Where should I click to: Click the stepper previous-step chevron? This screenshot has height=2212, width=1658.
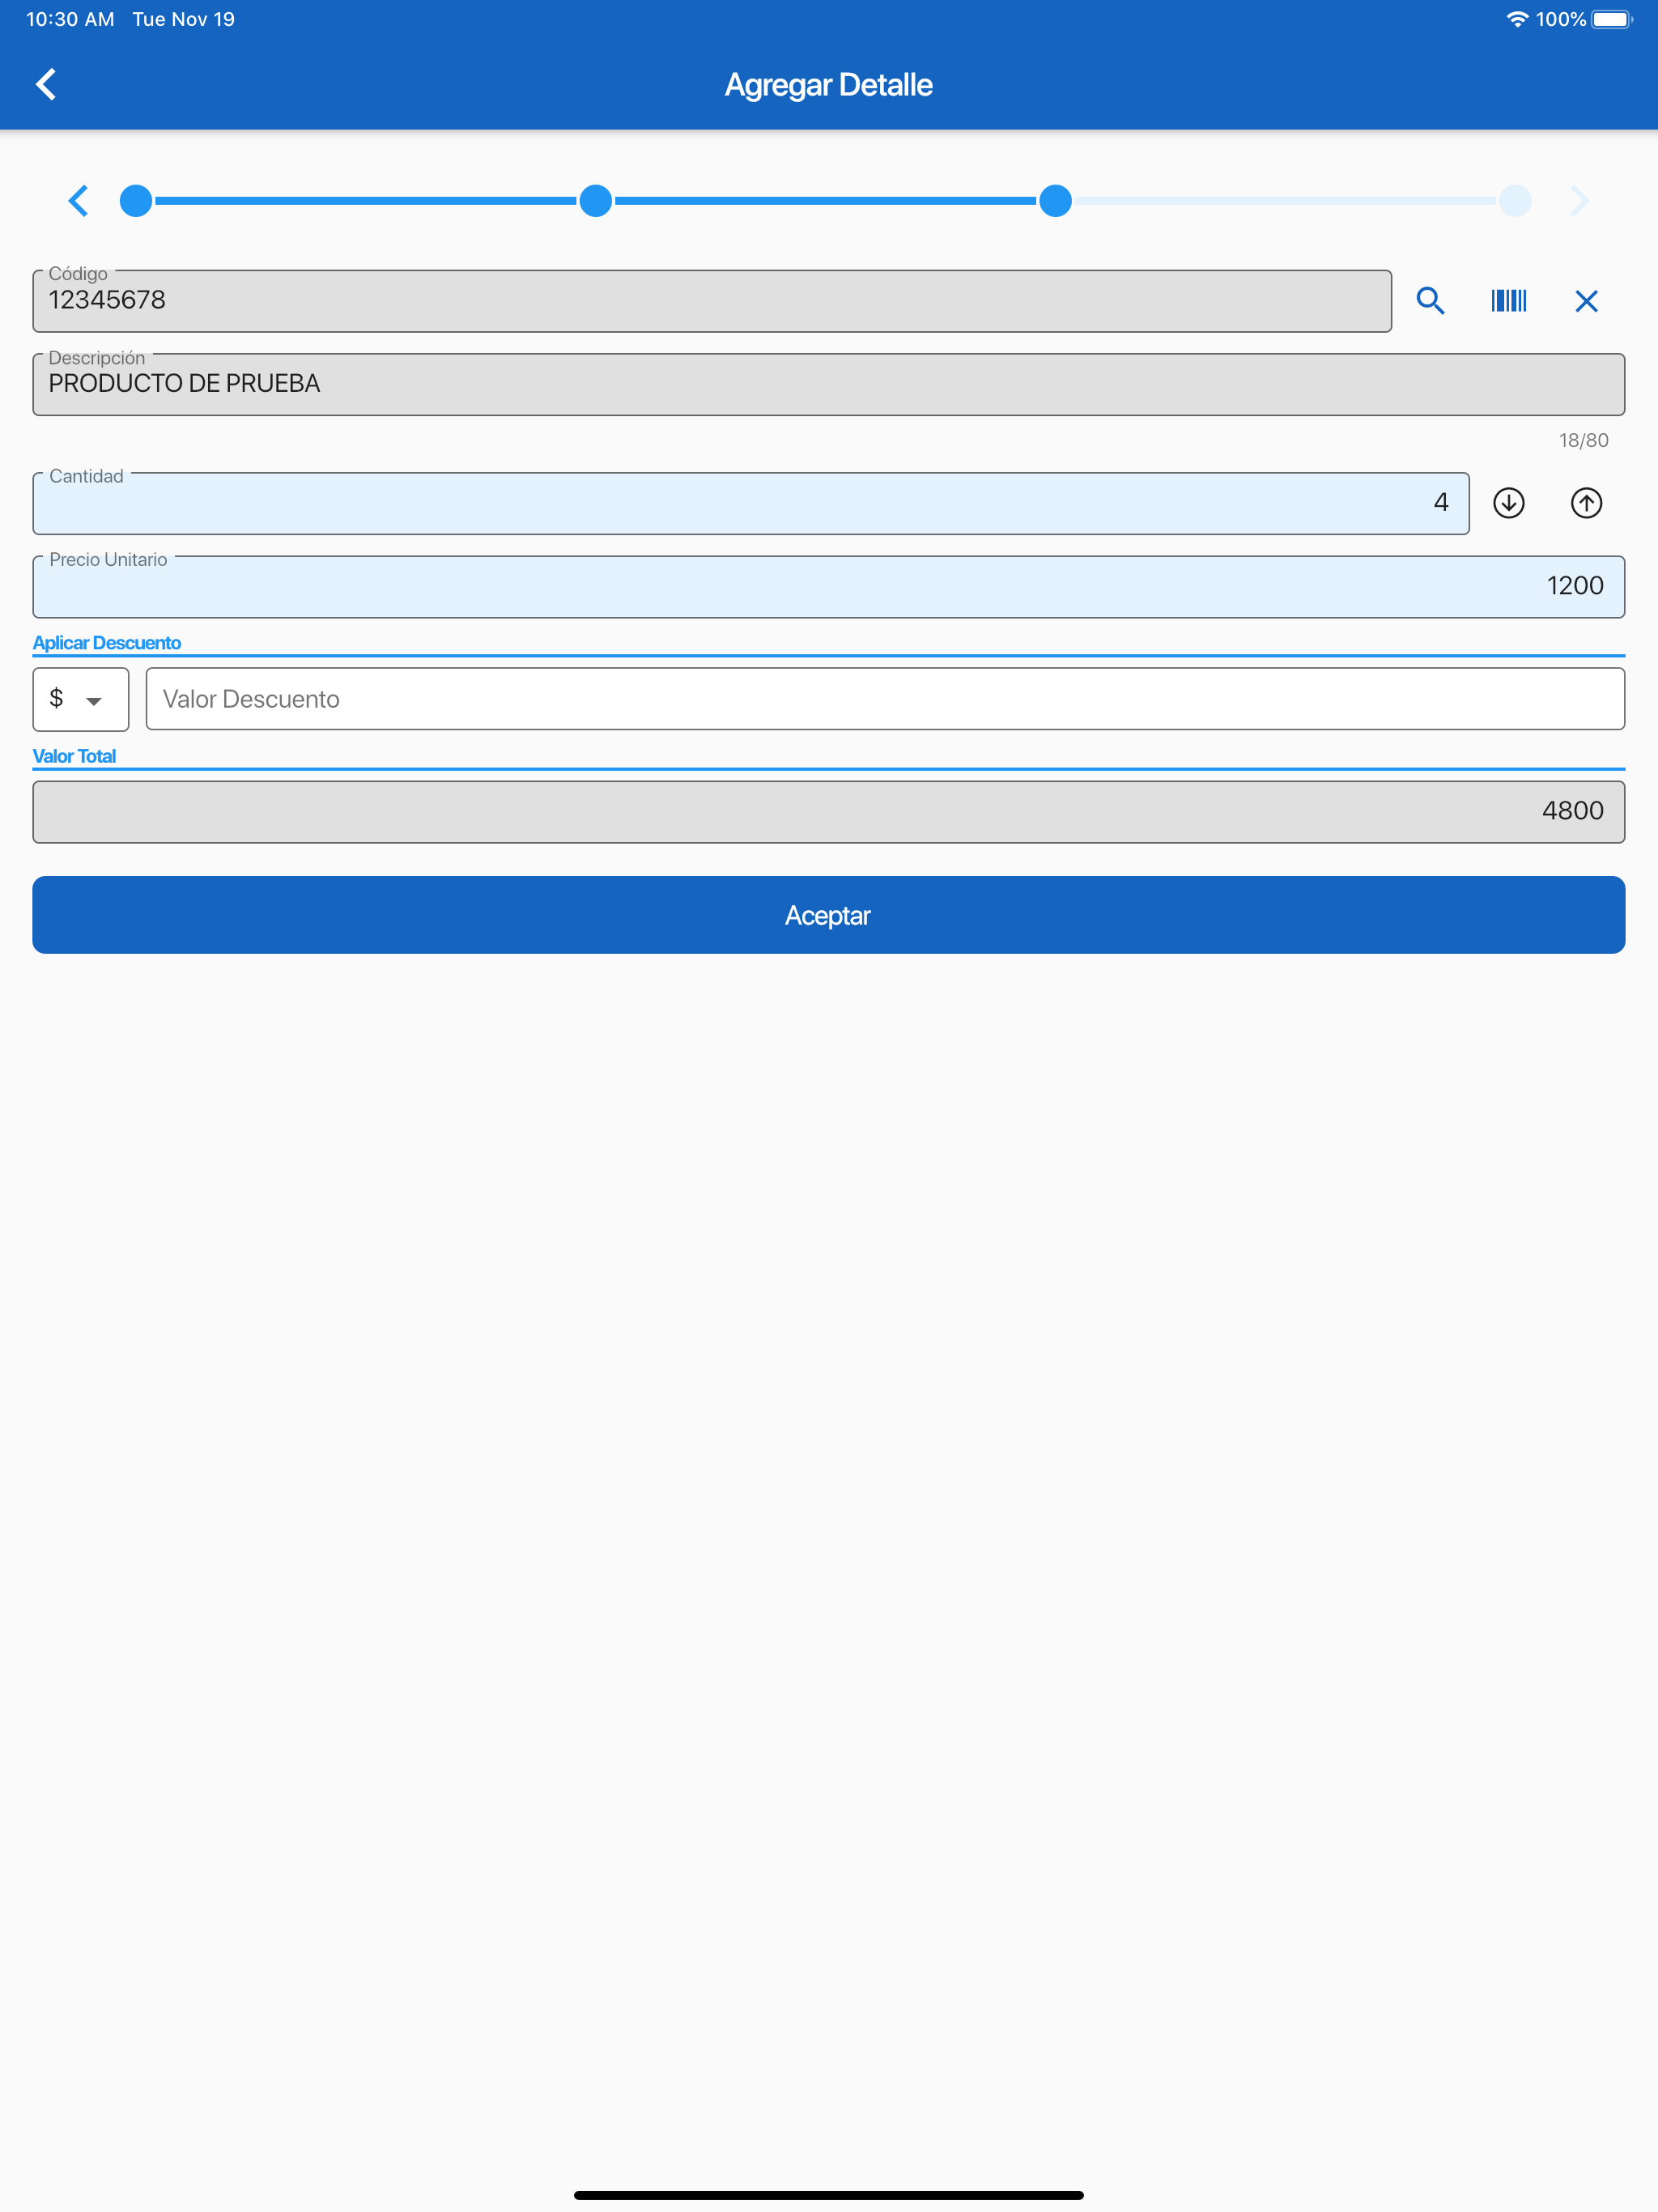78,201
